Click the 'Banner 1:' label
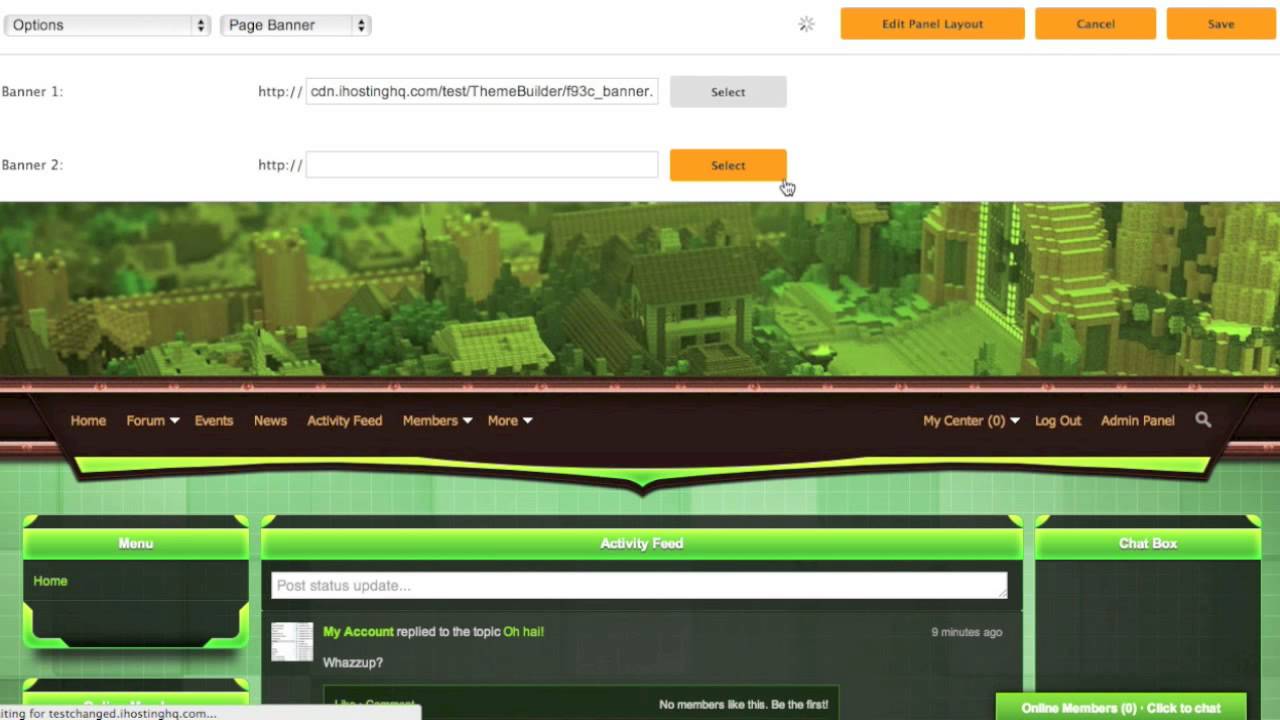 tap(32, 91)
